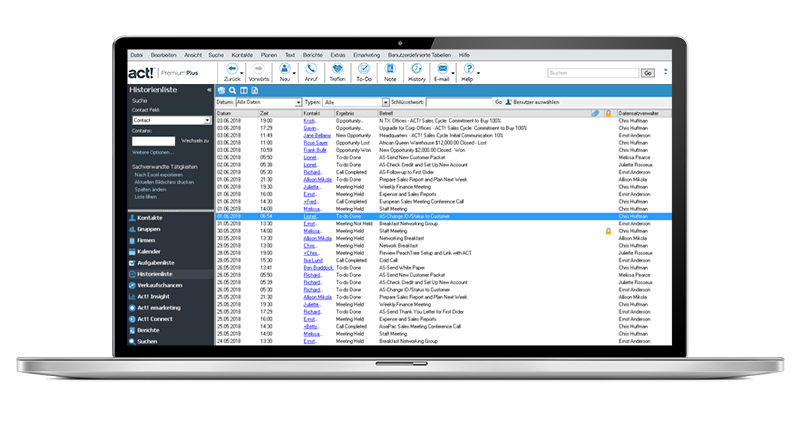Expand the arrow next to Help

click(x=478, y=73)
